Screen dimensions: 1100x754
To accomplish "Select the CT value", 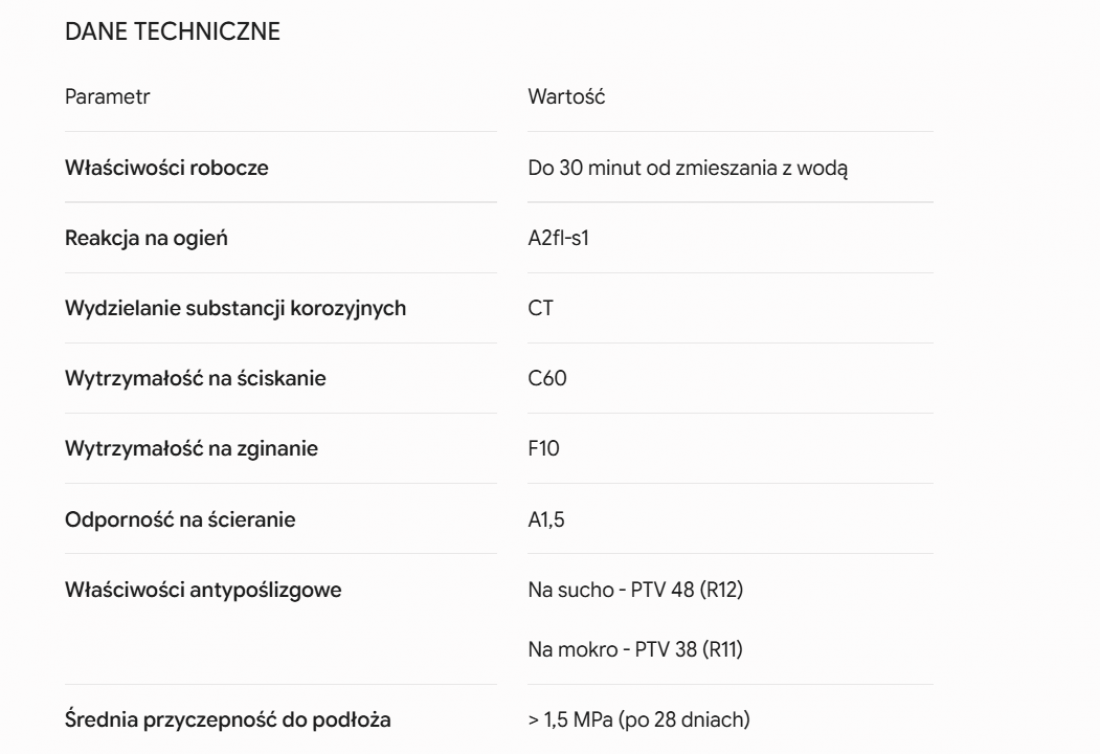I will pyautogui.click(x=540, y=308).
